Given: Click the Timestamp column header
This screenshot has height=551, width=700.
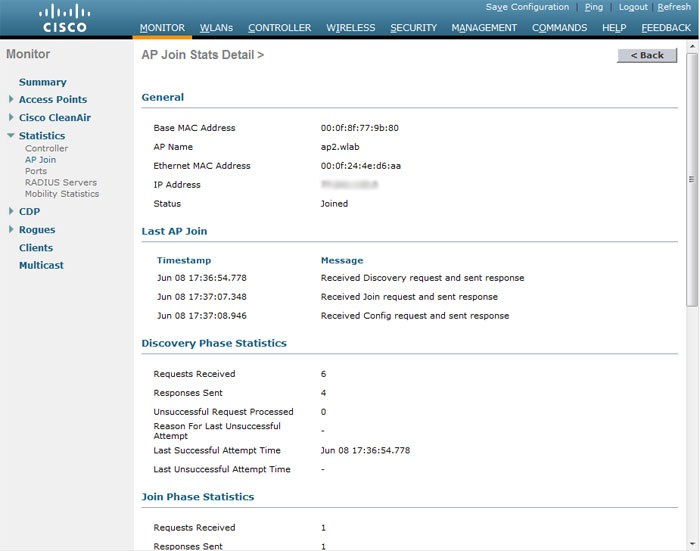Looking at the screenshot, I should point(183,260).
